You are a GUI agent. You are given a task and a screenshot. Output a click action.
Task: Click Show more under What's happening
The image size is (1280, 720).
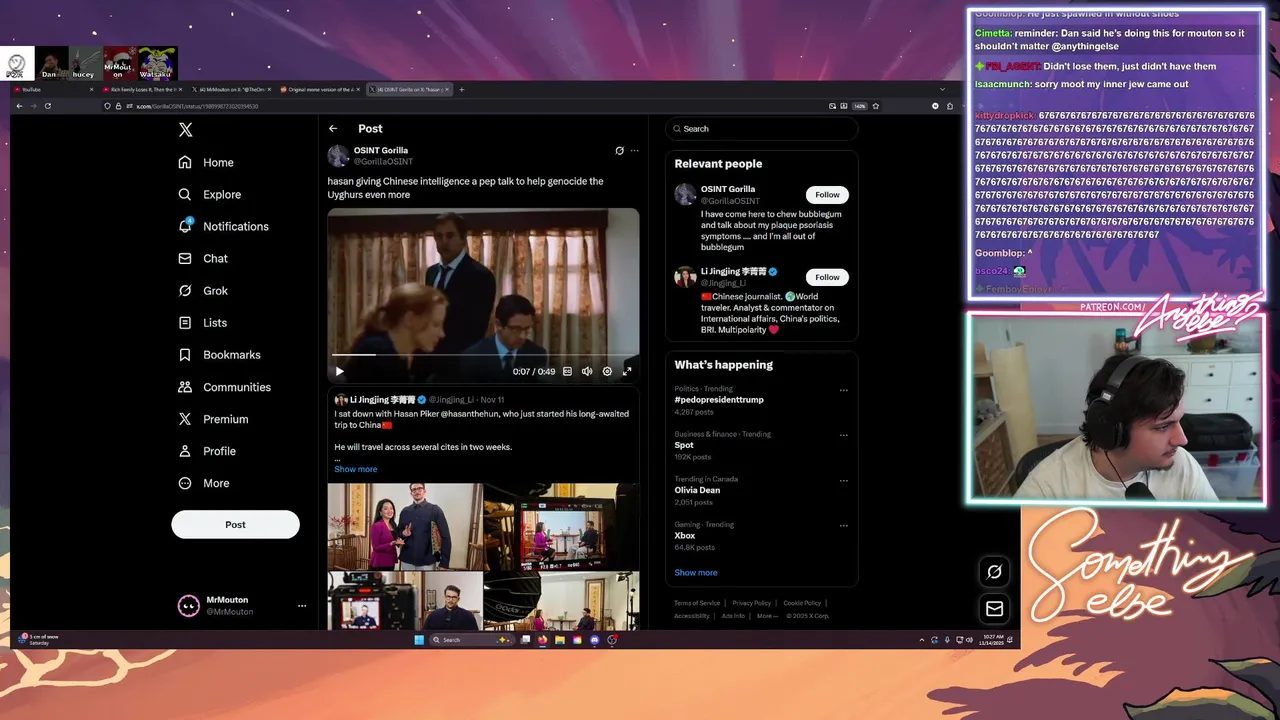click(x=696, y=572)
